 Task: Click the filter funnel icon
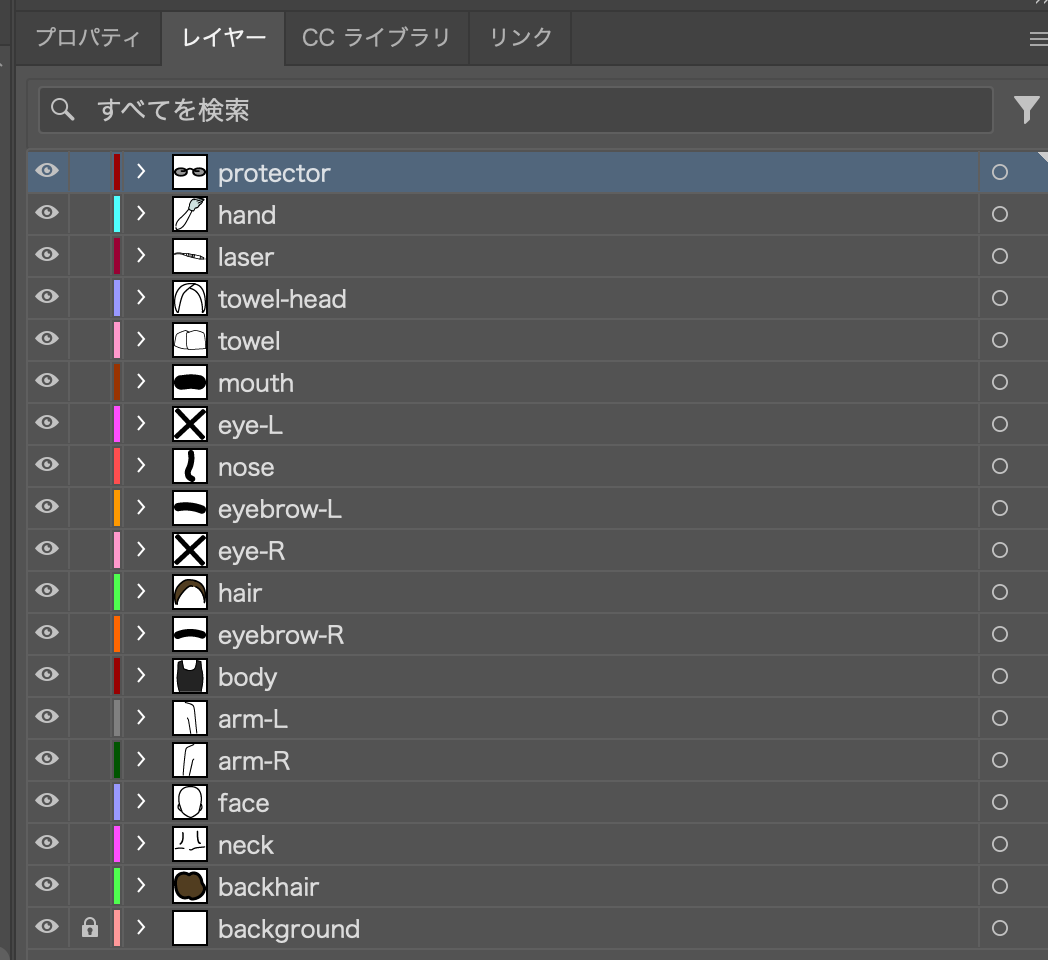(1026, 110)
